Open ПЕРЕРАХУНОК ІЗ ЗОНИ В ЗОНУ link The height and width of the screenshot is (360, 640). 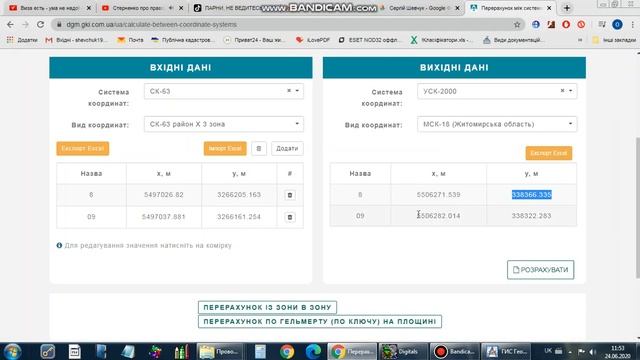[267, 307]
